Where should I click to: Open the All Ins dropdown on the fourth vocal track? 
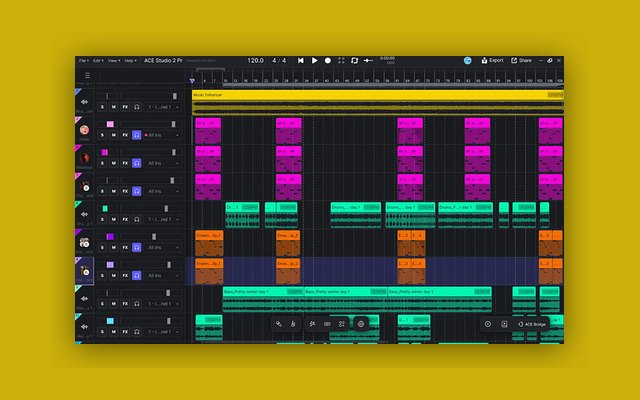point(162,191)
